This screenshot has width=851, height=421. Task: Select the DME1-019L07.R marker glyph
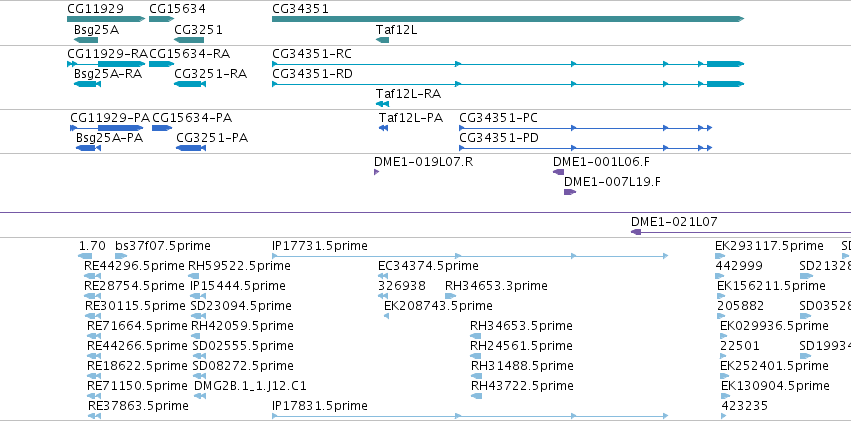(376, 172)
